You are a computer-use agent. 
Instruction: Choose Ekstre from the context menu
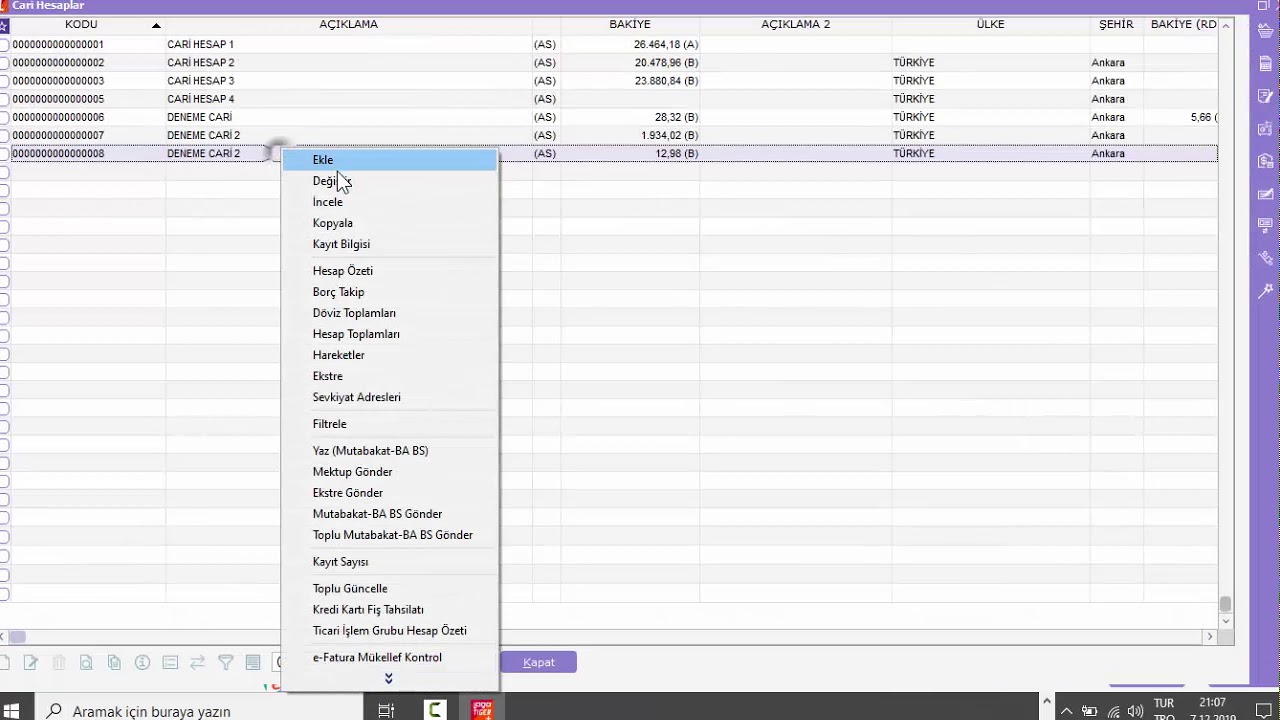coord(389,376)
